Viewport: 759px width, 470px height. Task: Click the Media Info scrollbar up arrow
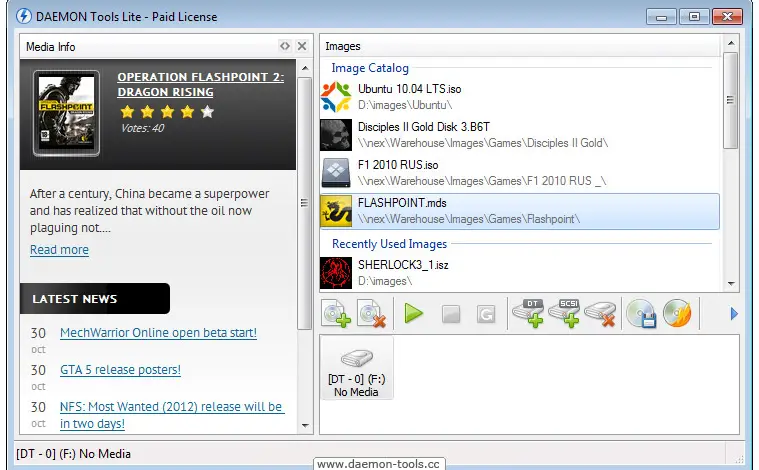(x=305, y=68)
